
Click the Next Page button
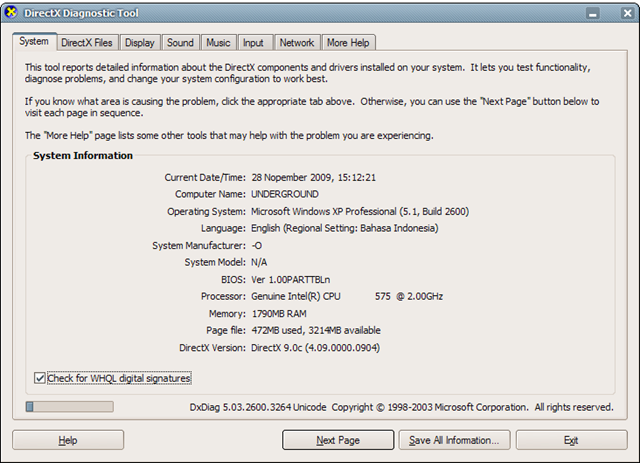338,440
